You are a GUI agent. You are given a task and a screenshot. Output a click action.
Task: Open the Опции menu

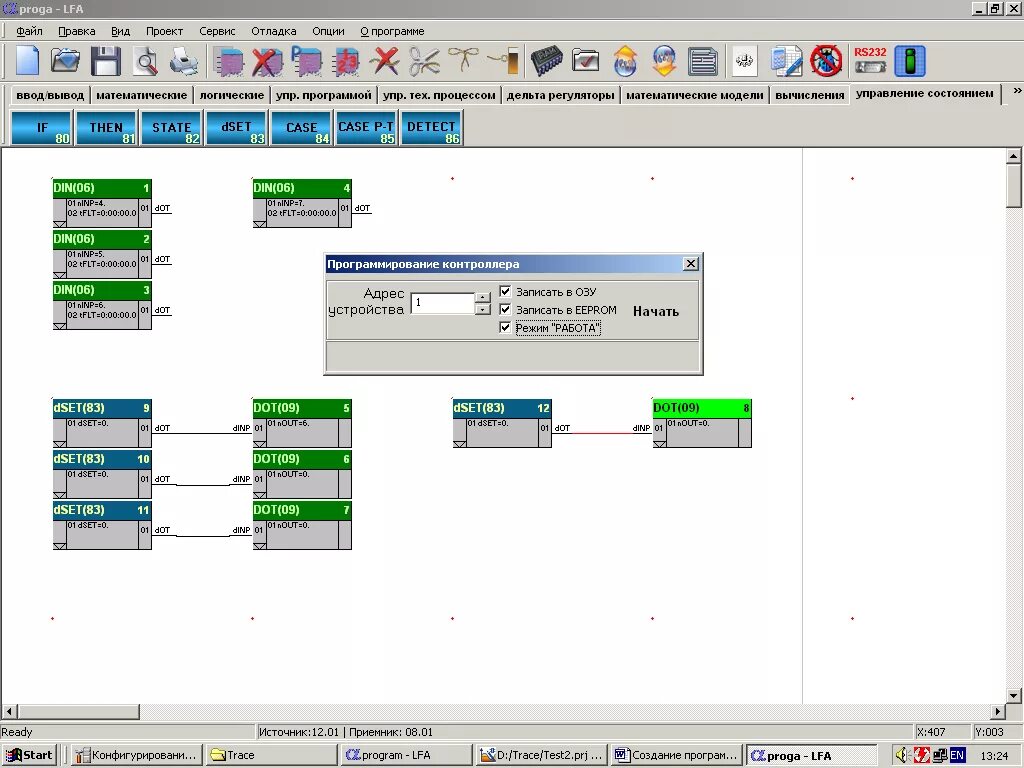328,31
